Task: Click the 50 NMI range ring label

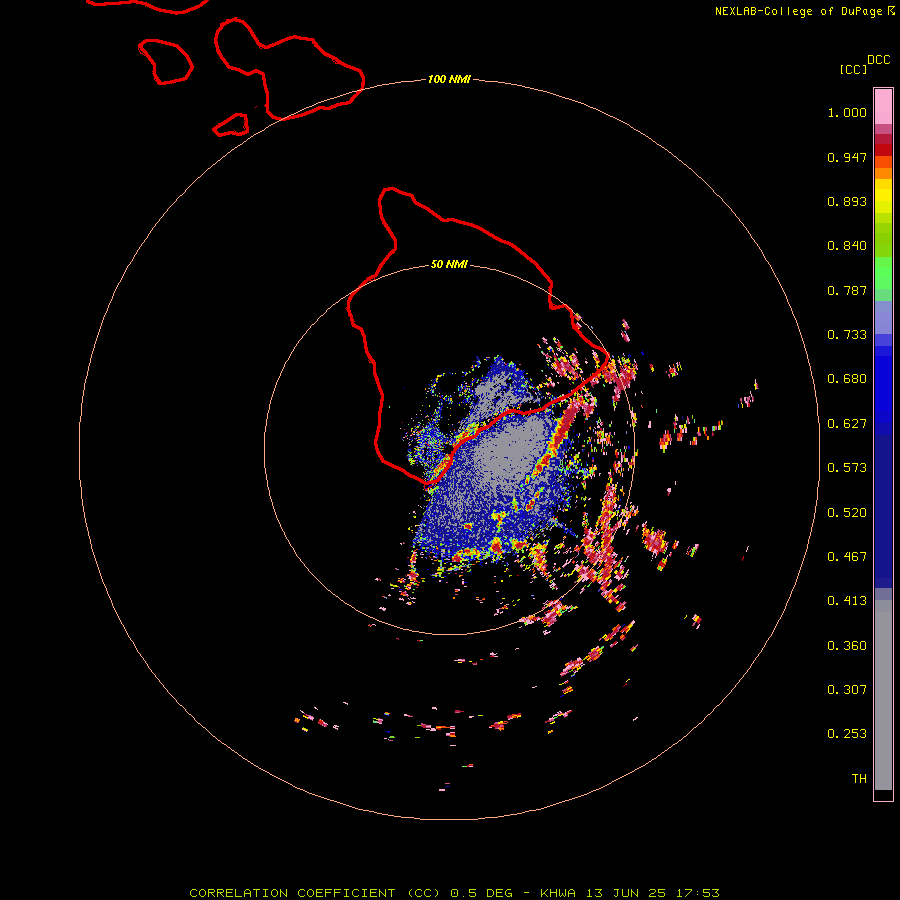Action: 449,264
